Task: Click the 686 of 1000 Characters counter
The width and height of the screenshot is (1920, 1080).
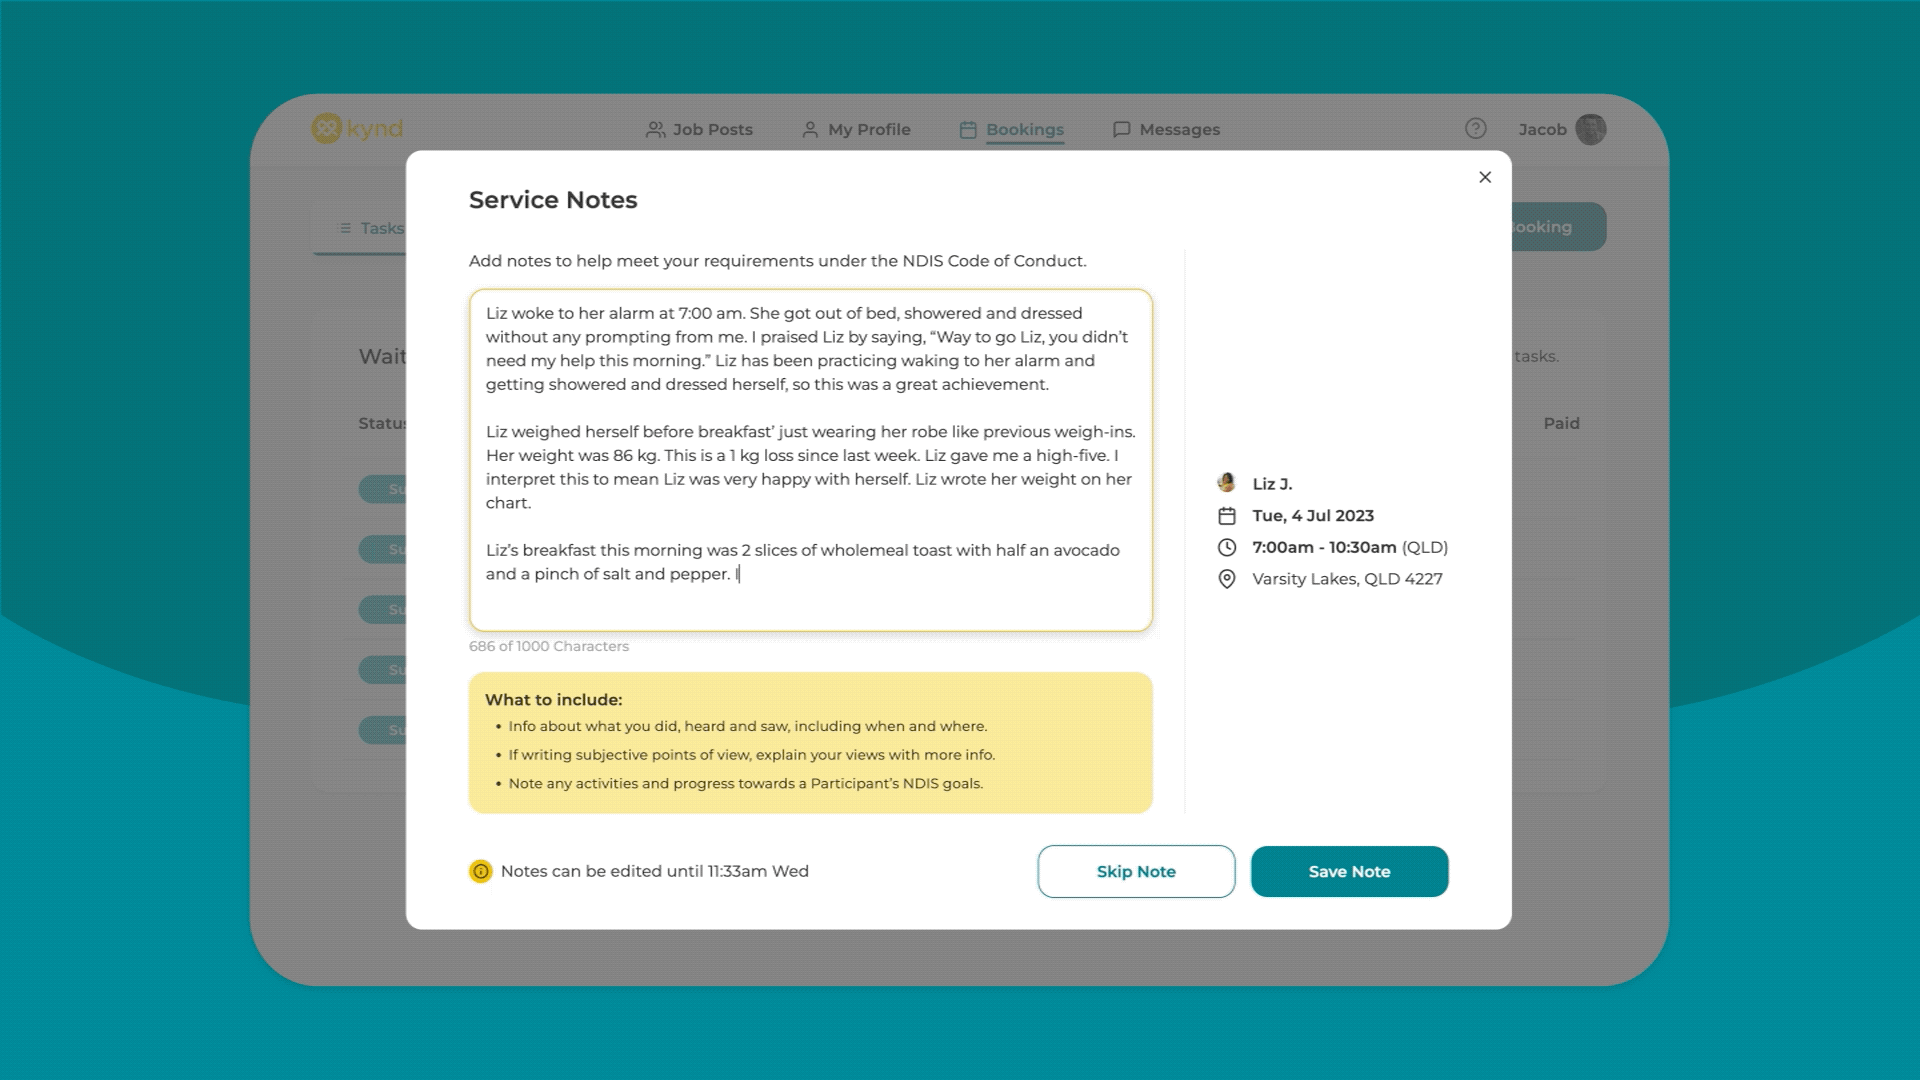Action: 548,646
